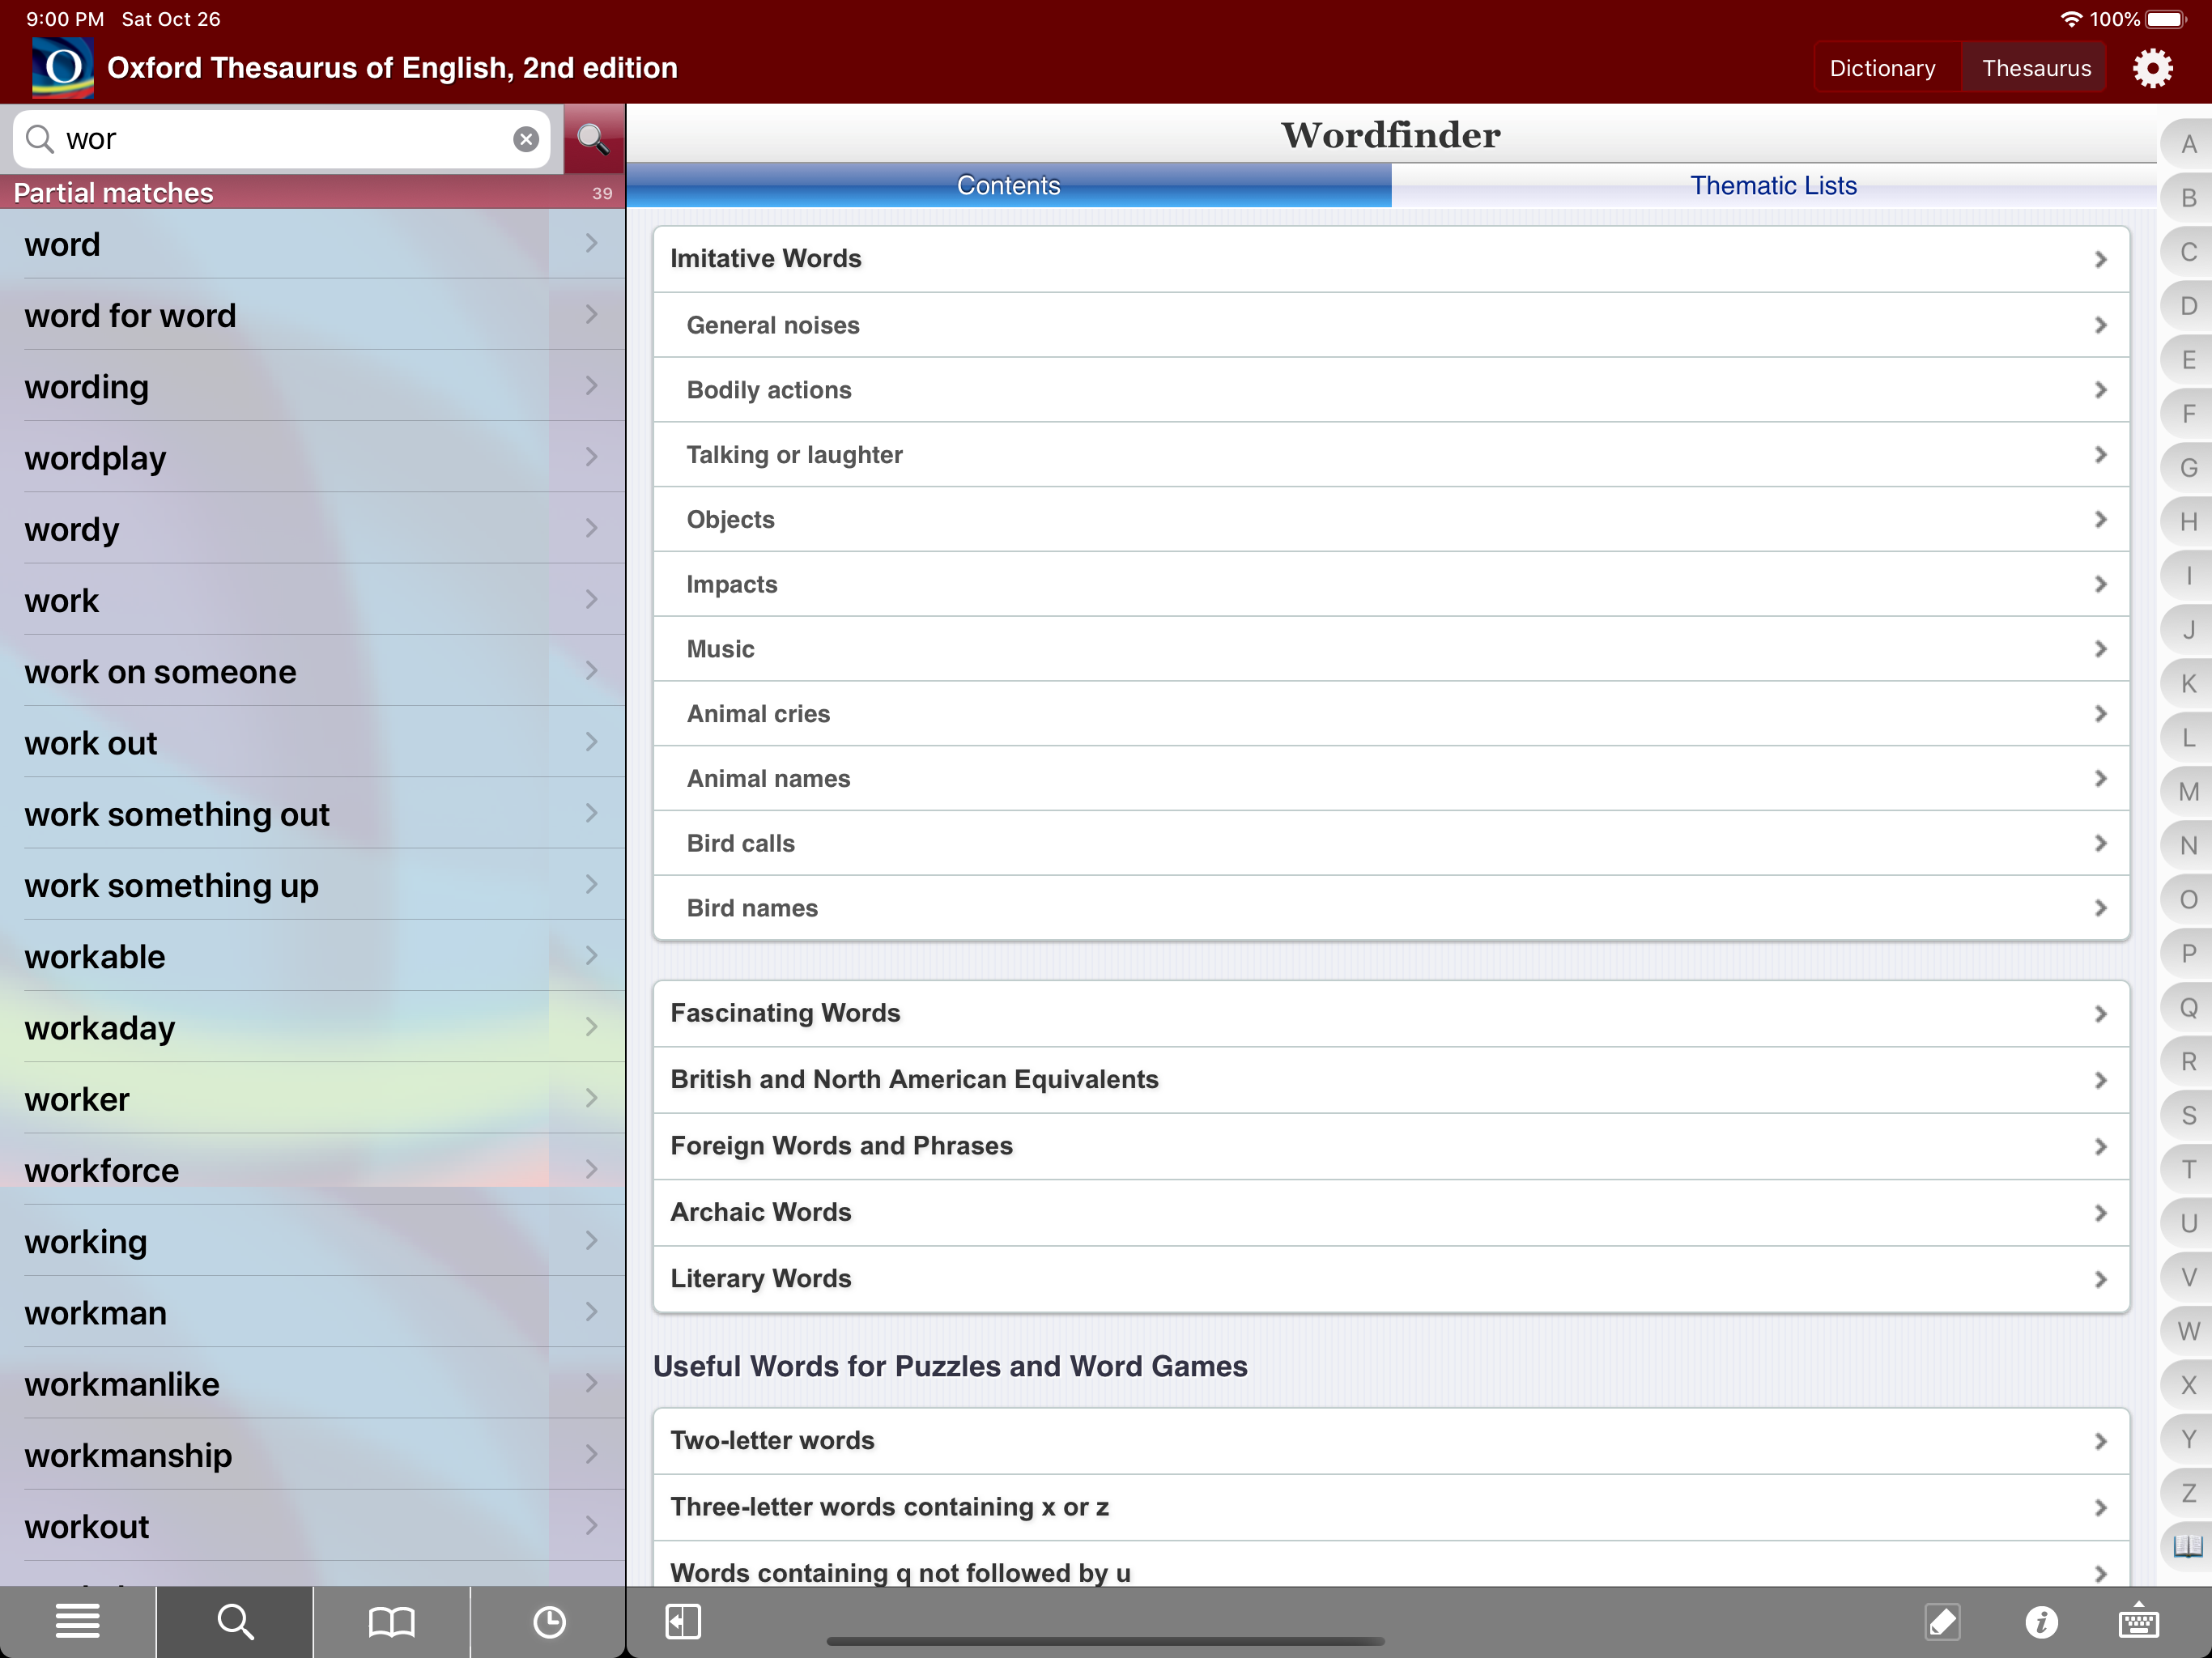Select 'workable' entry
The width and height of the screenshot is (2212, 1658).
coord(312,956)
